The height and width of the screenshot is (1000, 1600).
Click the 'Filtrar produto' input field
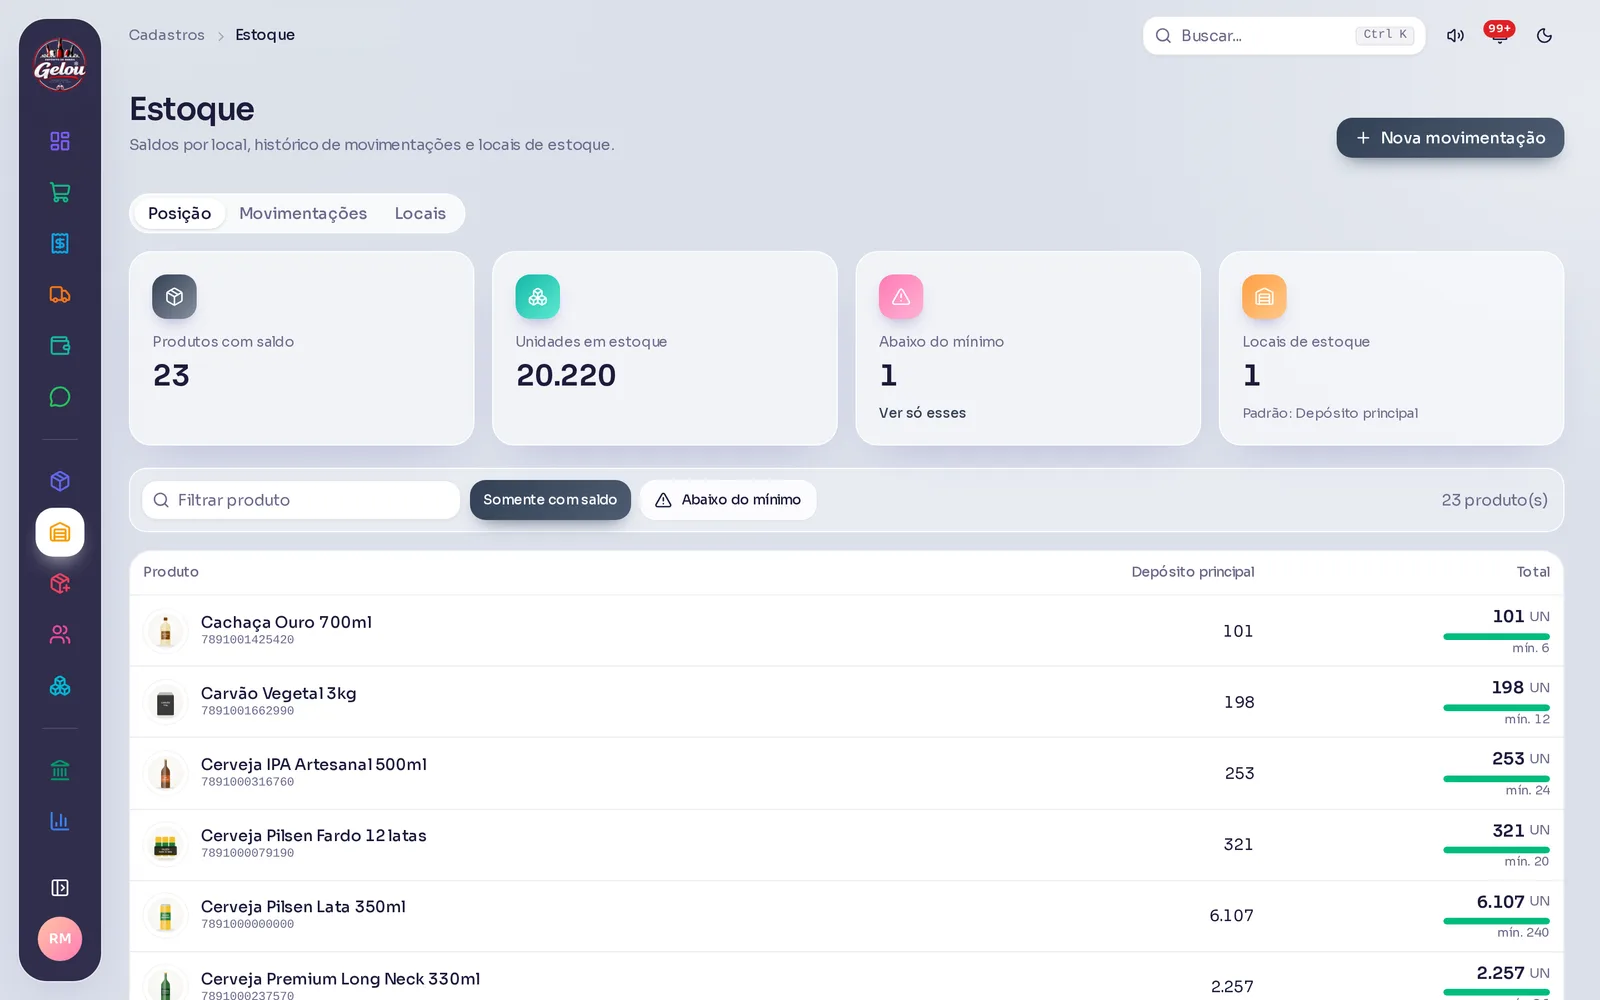(x=301, y=500)
